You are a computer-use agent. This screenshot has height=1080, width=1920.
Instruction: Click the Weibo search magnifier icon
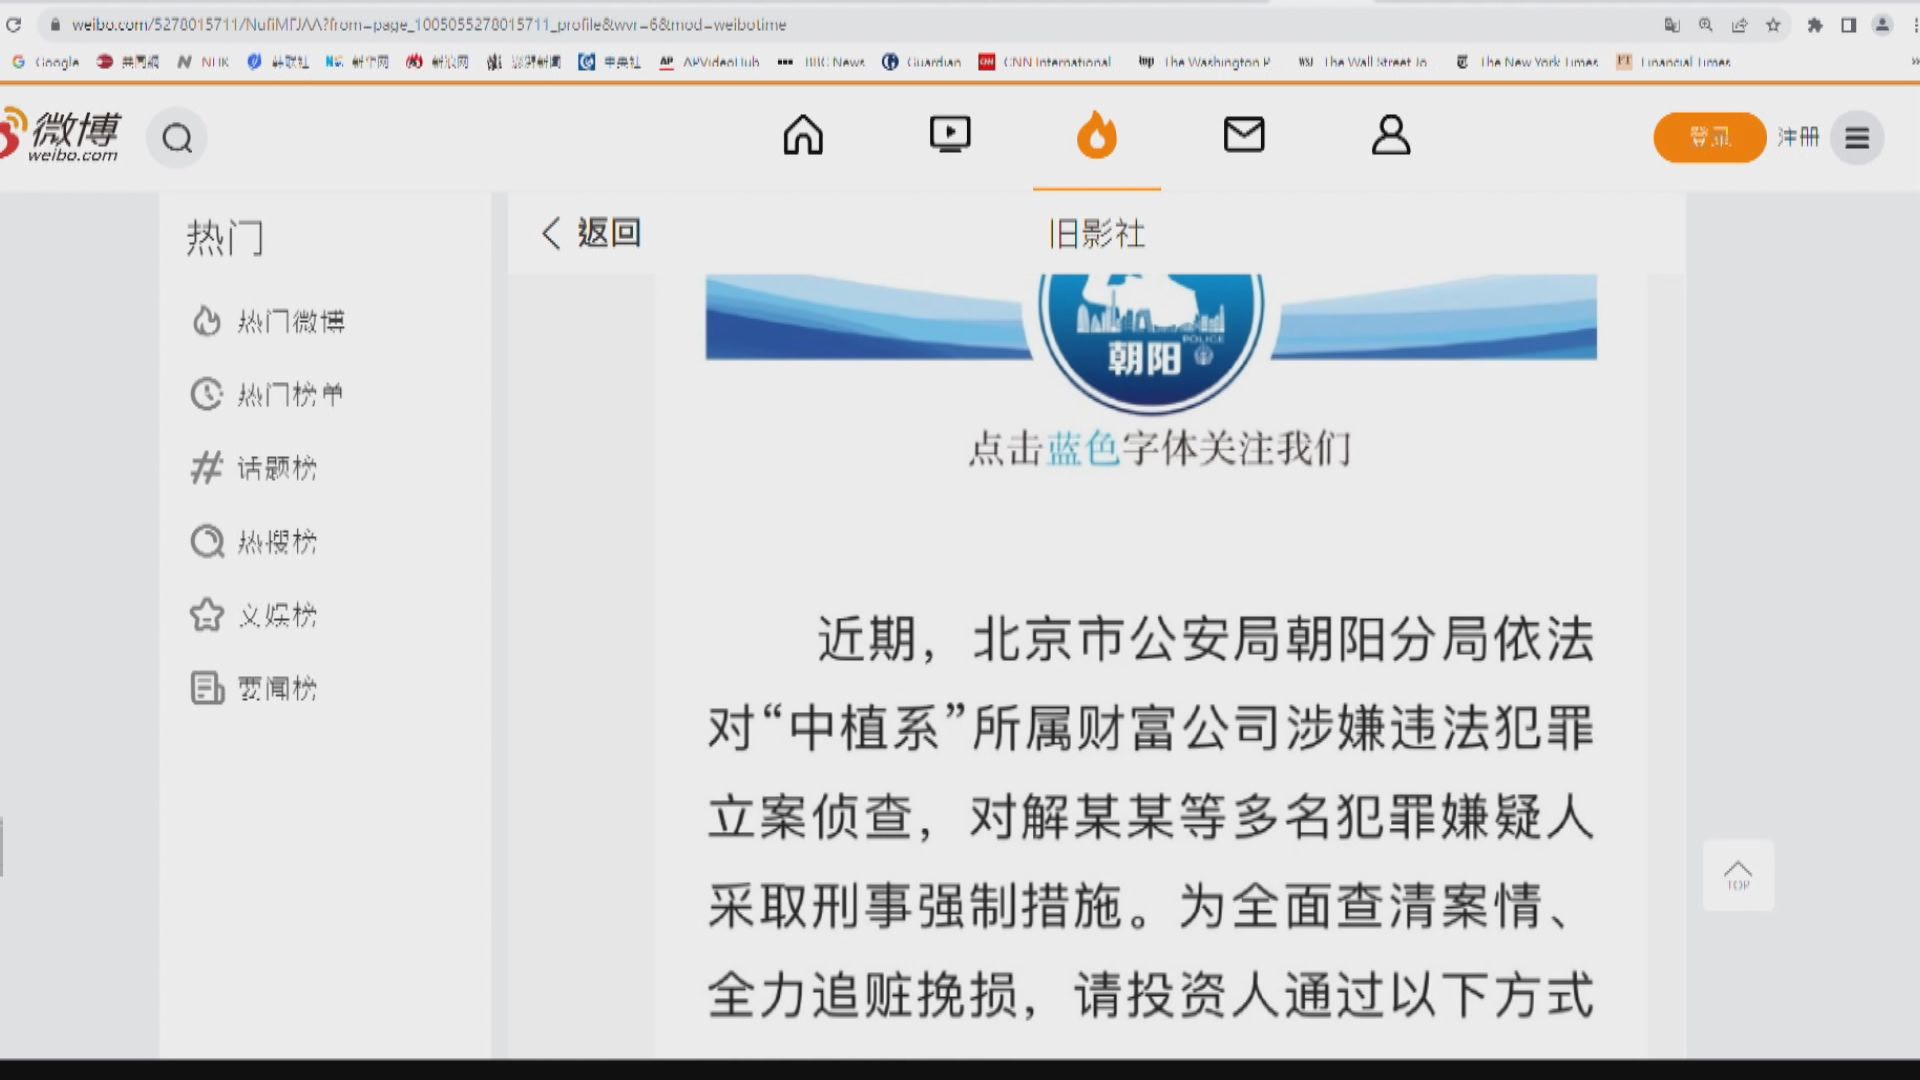(177, 138)
